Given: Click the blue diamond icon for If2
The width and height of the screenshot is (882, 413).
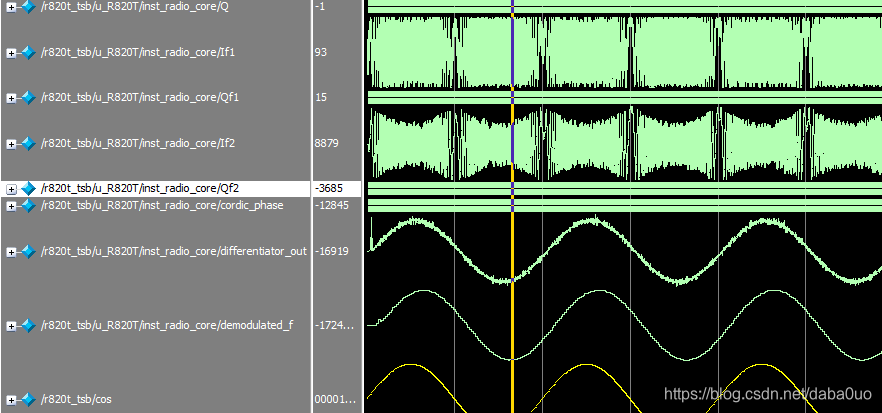Looking at the screenshot, I should [x=28, y=143].
